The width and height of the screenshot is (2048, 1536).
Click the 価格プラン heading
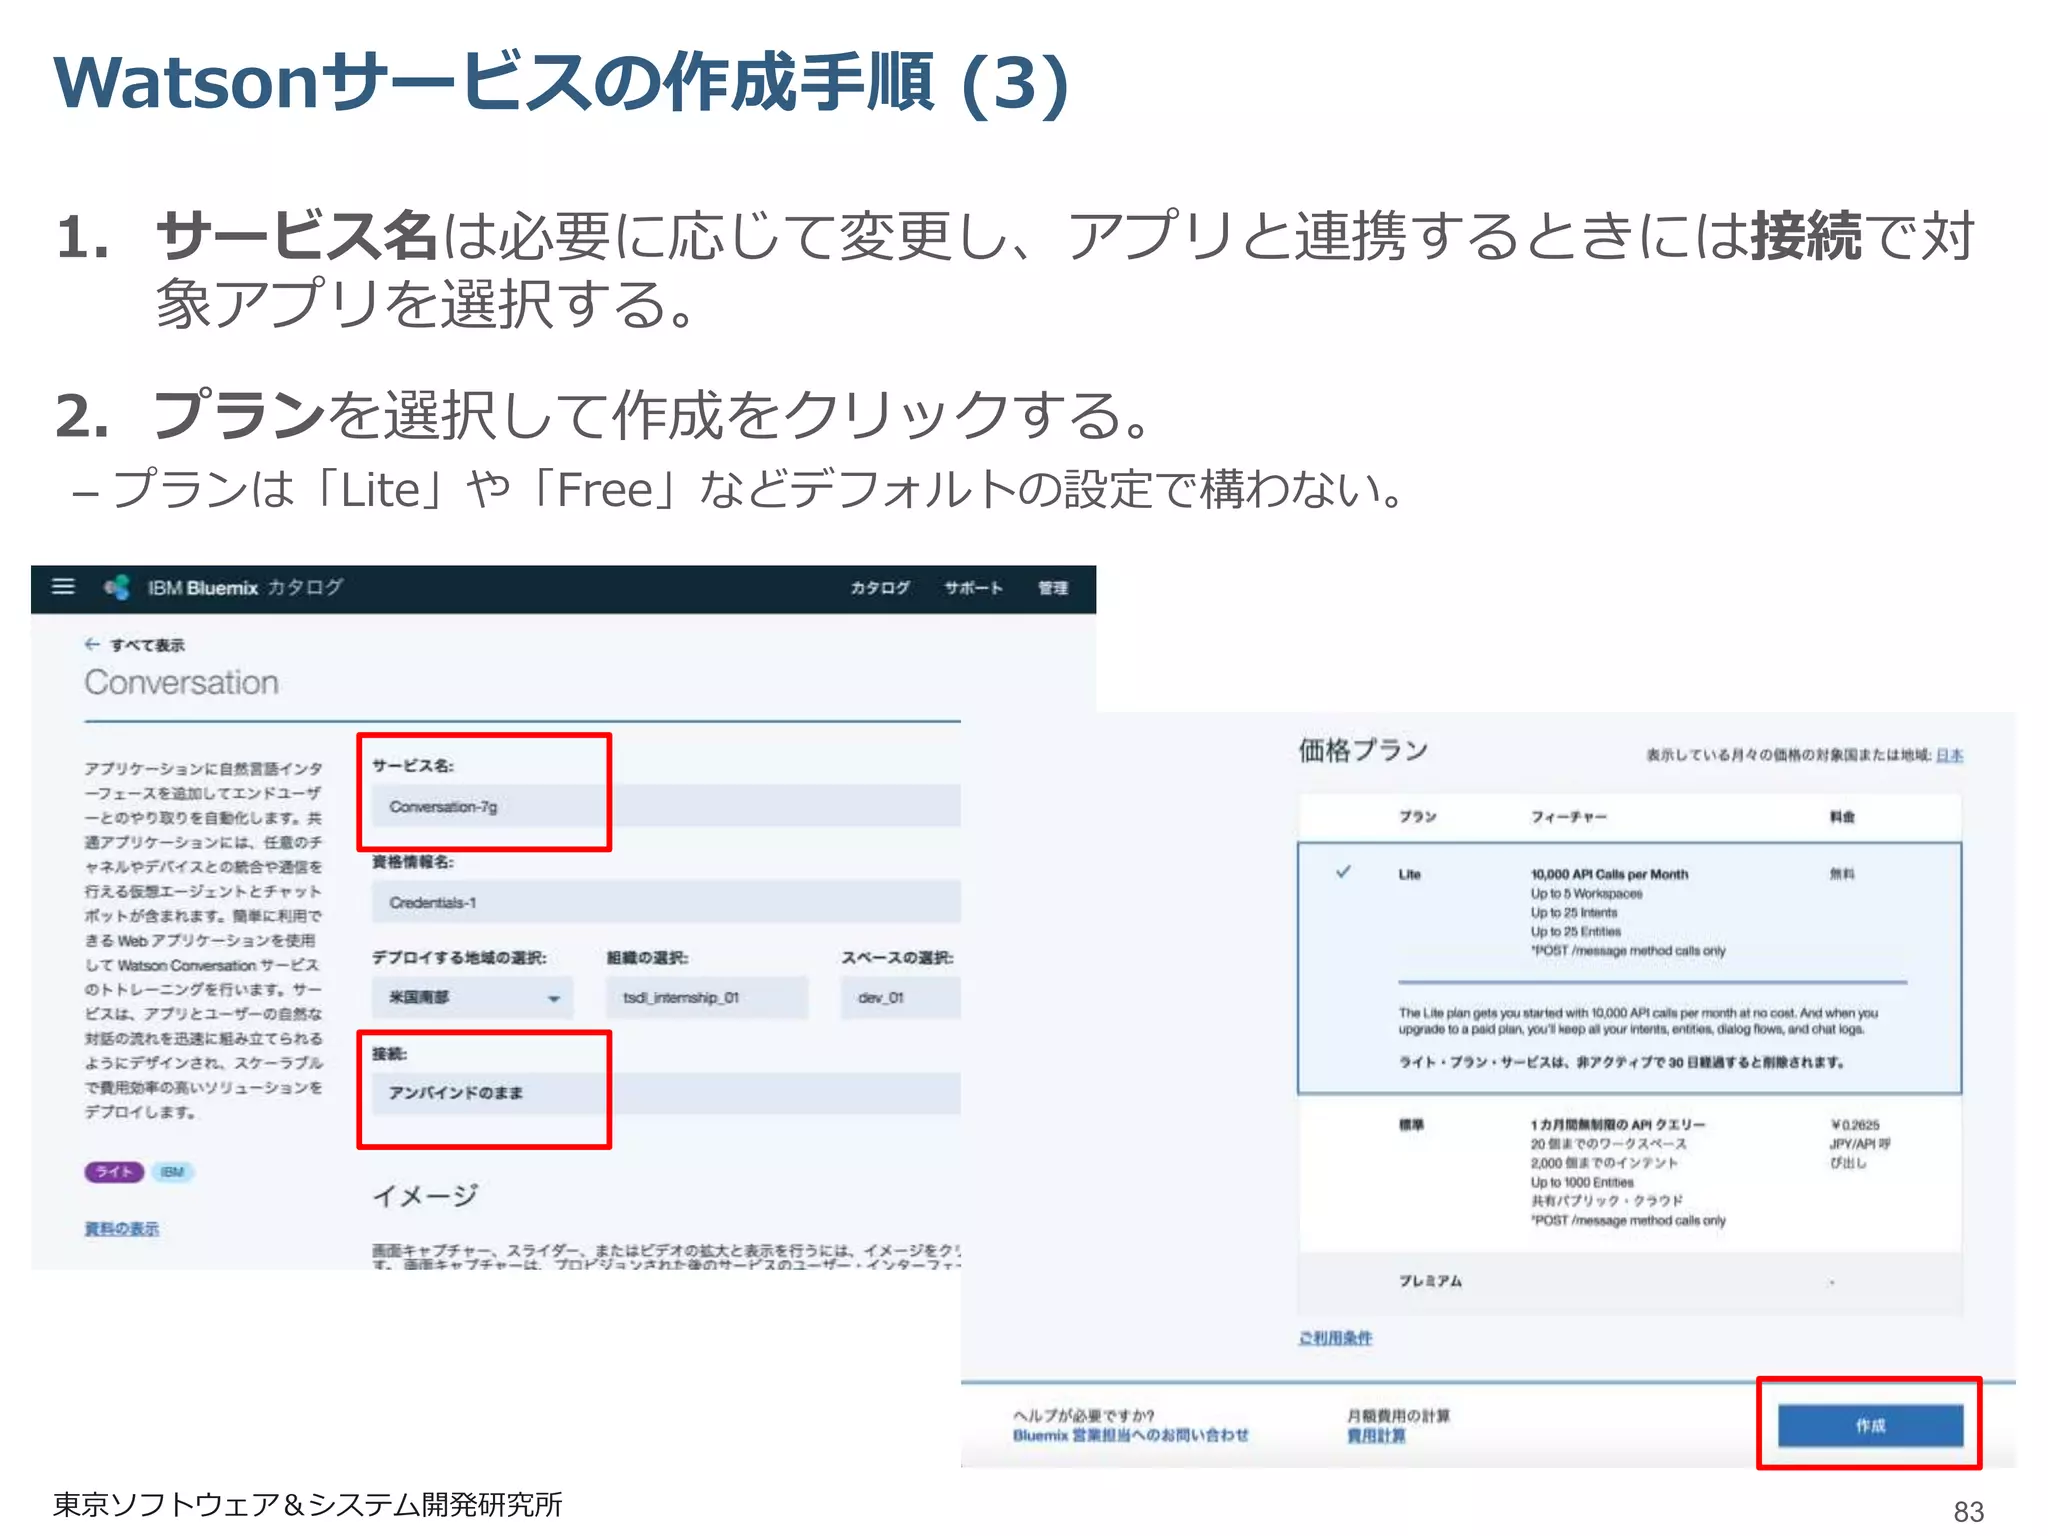[x=1363, y=750]
